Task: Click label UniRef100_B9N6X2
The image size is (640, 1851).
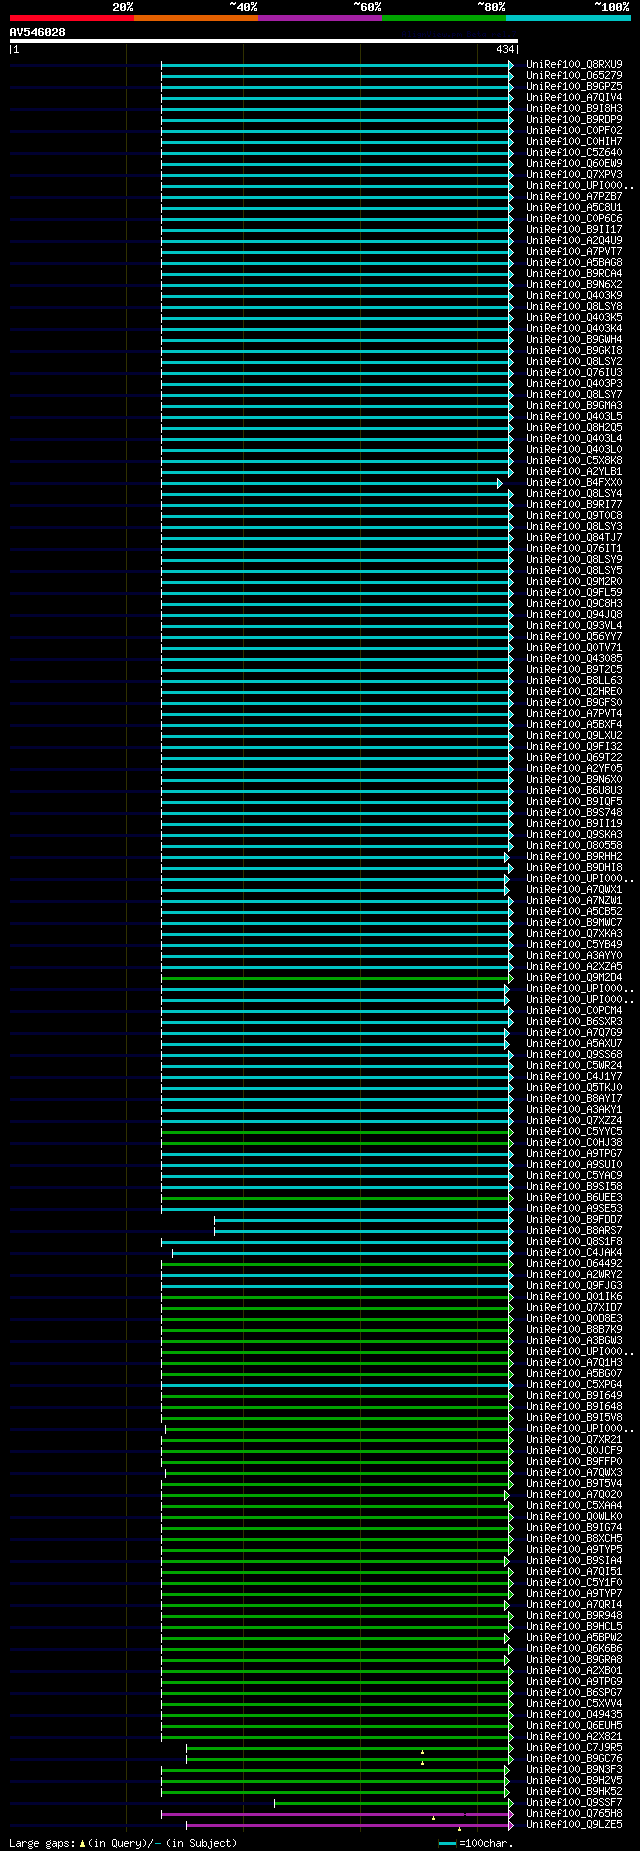Action: click(x=574, y=284)
